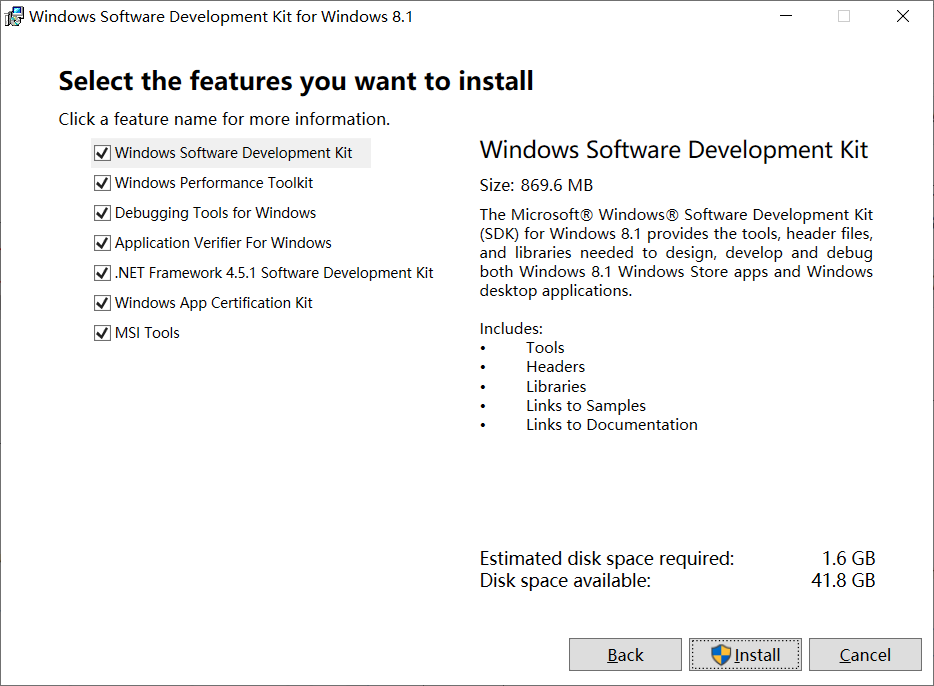Select the Windows Performance Toolkit feature name
Screen dimensions: 934x686
point(214,183)
